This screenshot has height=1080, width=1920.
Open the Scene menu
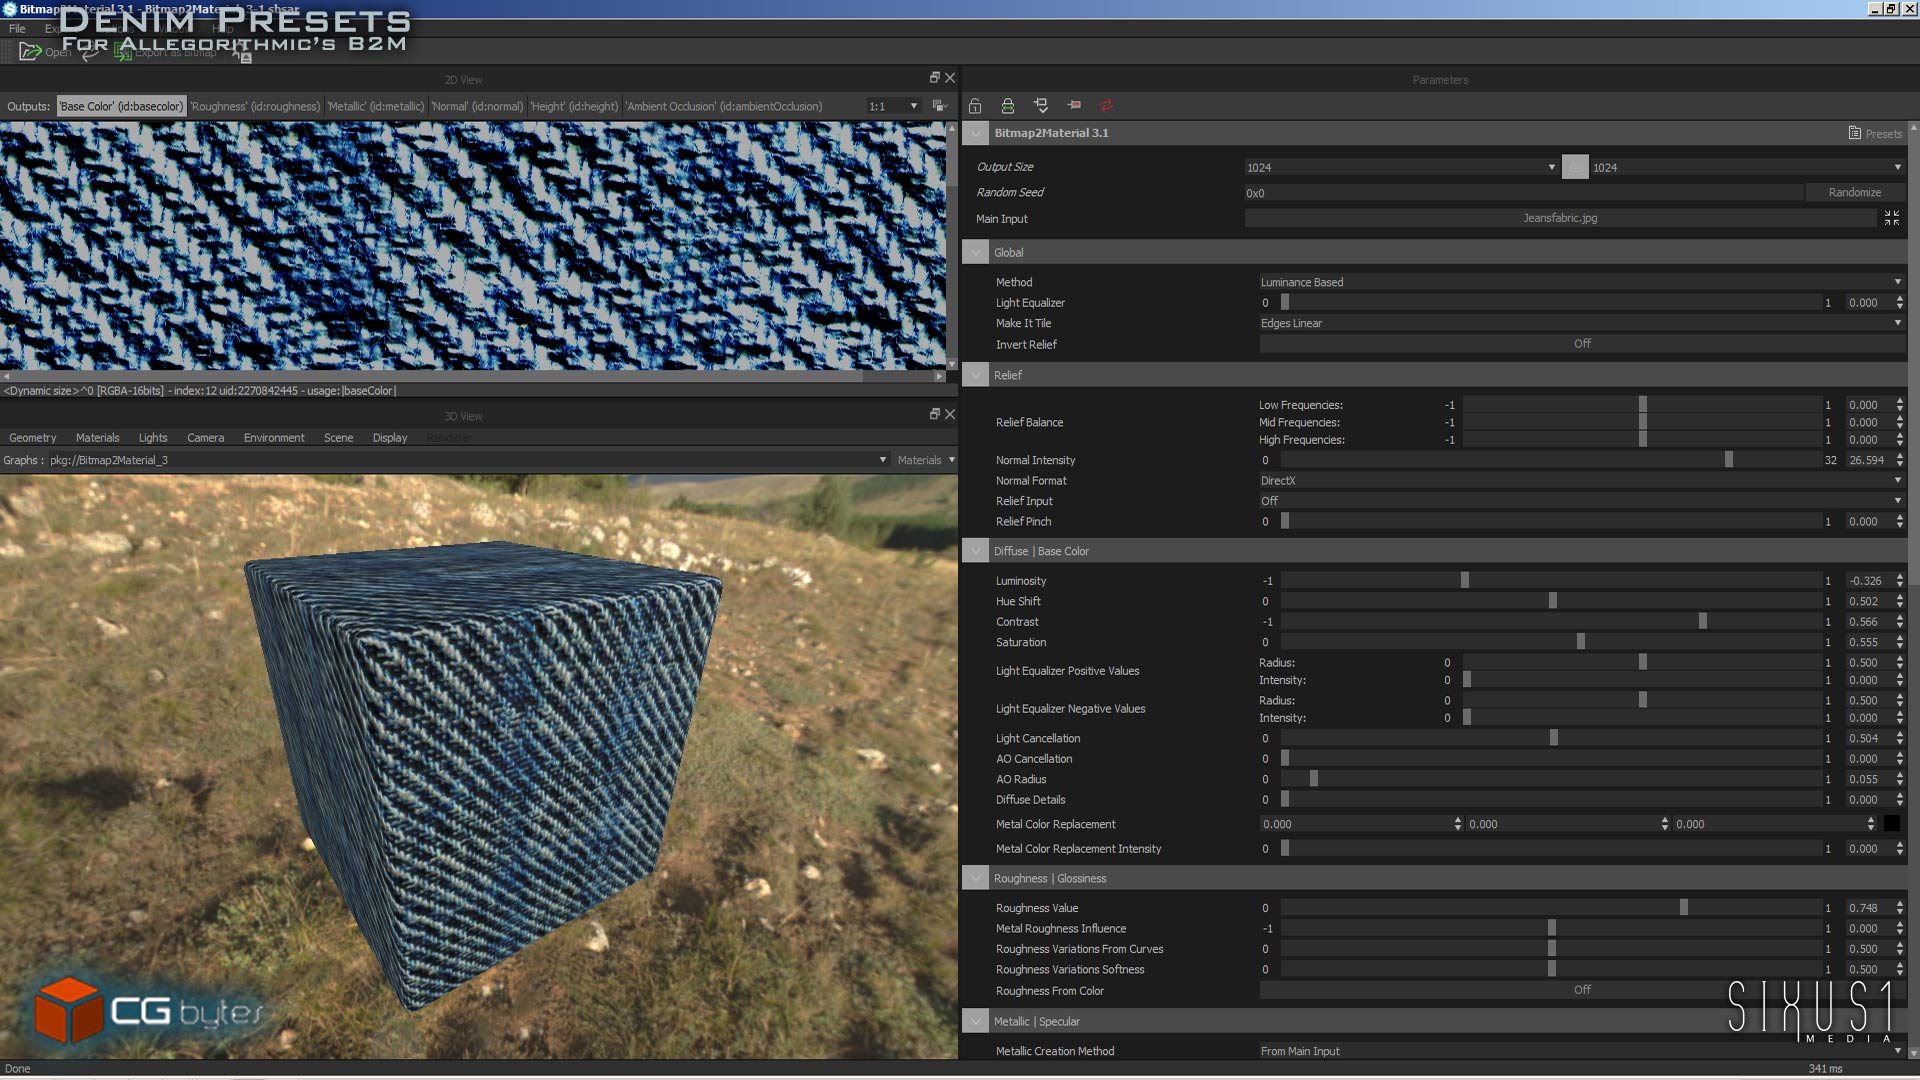coord(338,438)
